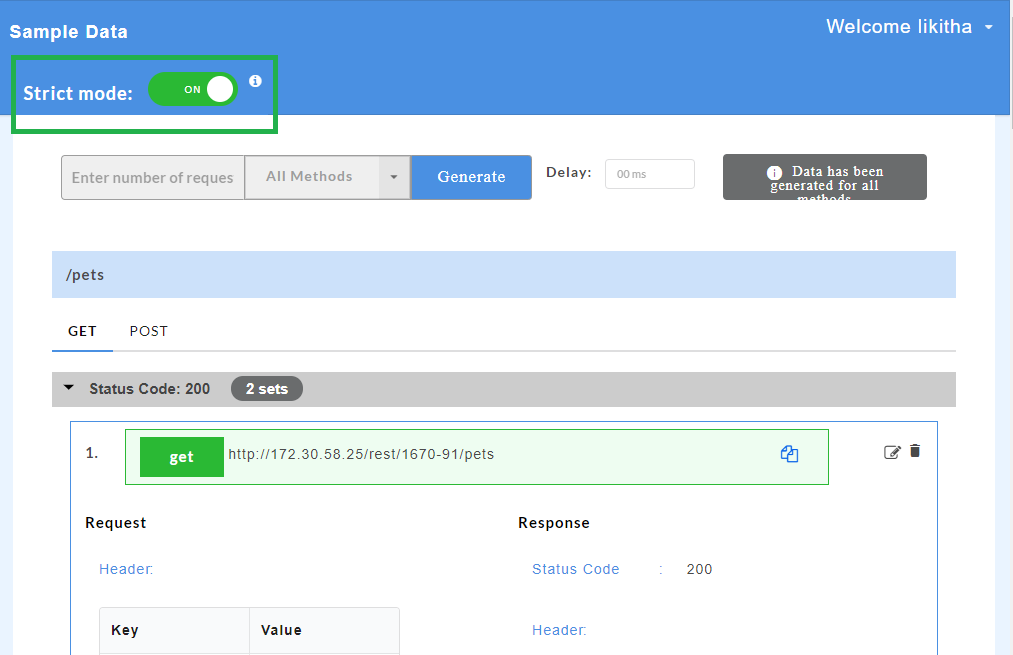Viewport: 1013px width, 655px height.
Task: Click the green get method button
Action: click(x=181, y=457)
